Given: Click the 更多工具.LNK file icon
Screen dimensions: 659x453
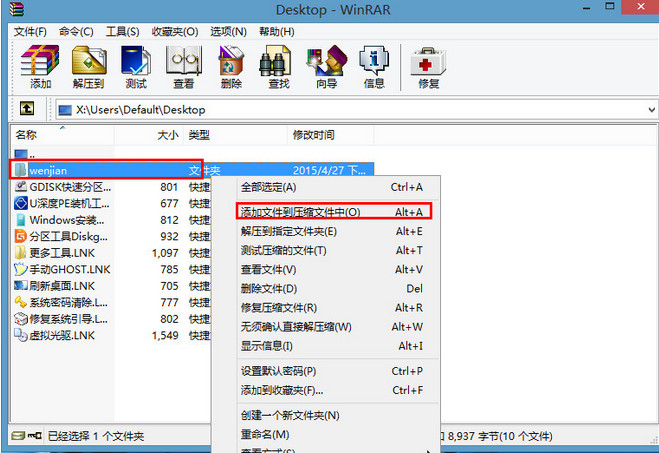Looking at the screenshot, I should click(x=21, y=253).
